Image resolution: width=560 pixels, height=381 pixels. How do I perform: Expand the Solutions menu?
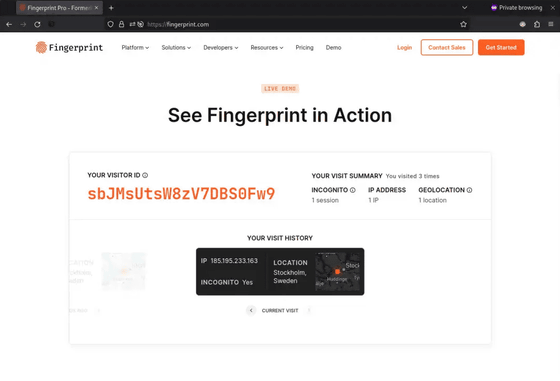pyautogui.click(x=176, y=47)
